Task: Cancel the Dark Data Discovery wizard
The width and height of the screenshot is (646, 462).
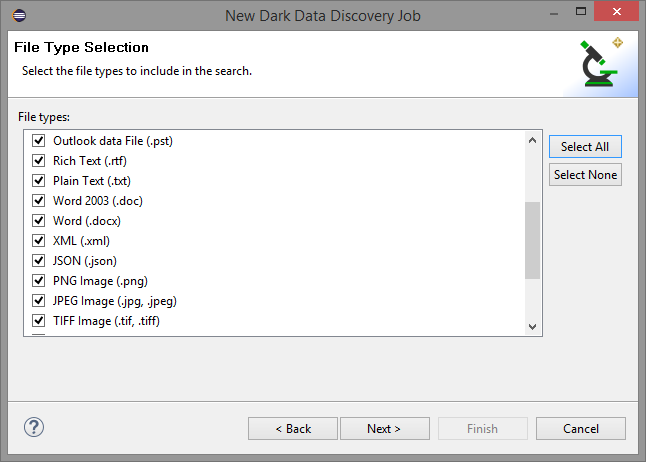Action: 580,429
